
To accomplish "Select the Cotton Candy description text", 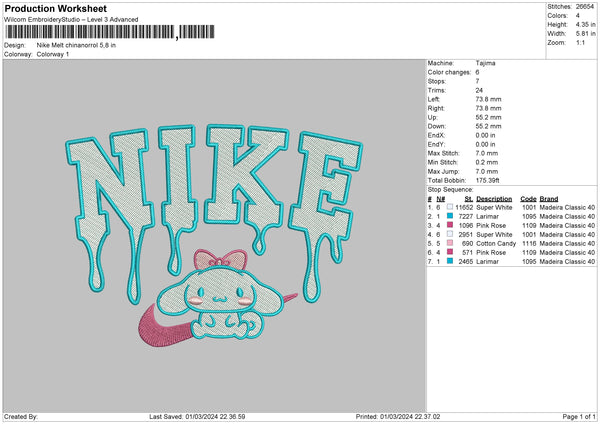I will tap(496, 243).
